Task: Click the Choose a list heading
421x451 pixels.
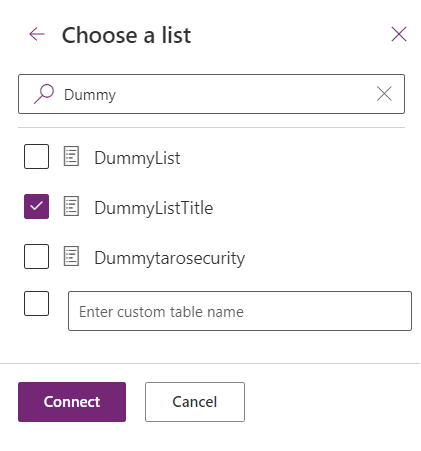Action: click(126, 35)
